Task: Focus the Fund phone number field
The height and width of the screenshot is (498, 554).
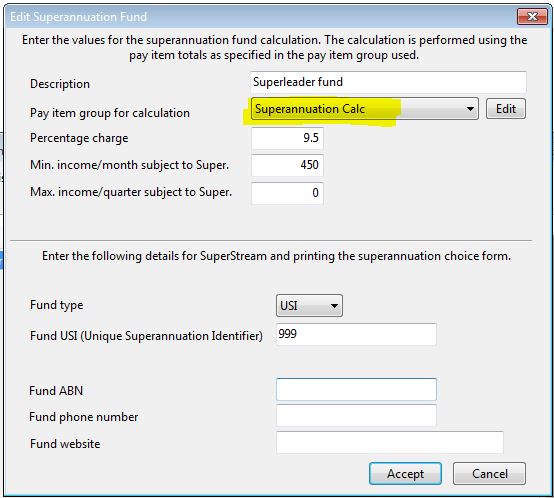Action: pyautogui.click(x=356, y=416)
